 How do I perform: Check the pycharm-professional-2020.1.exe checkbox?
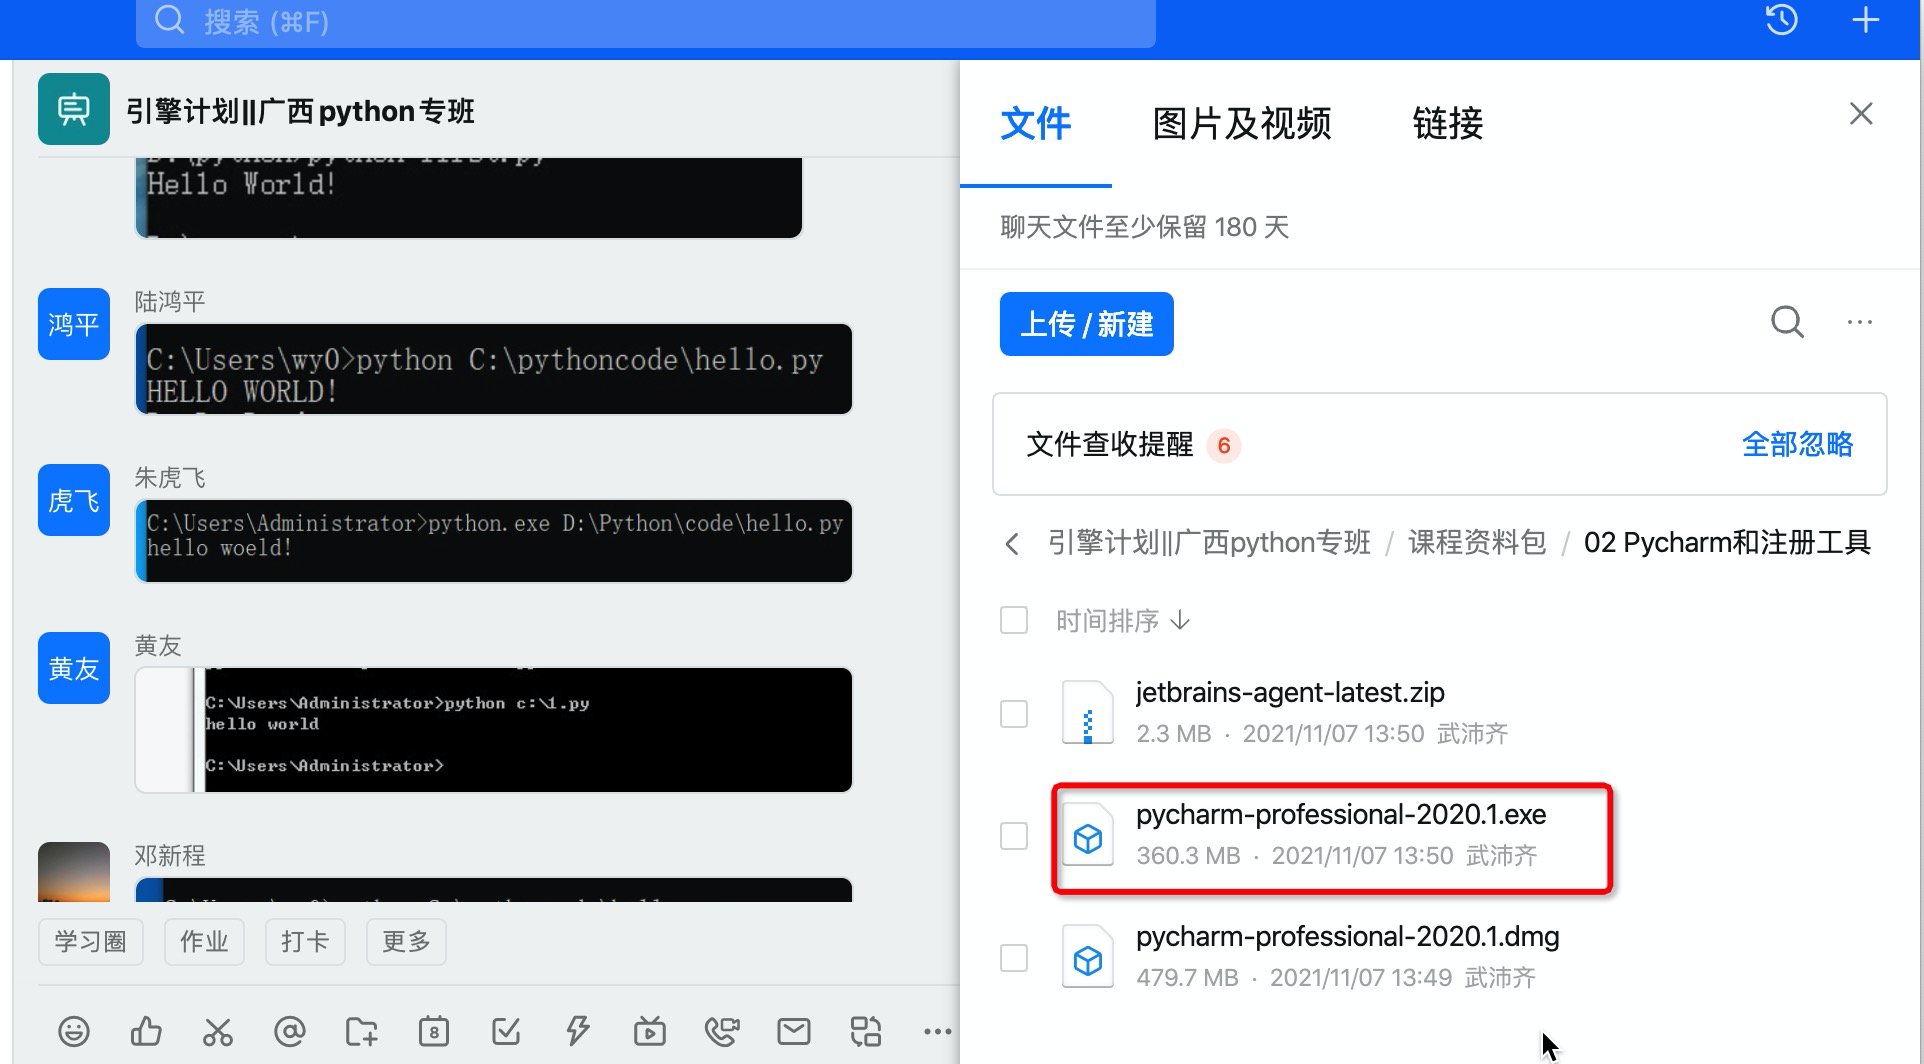(x=1014, y=836)
